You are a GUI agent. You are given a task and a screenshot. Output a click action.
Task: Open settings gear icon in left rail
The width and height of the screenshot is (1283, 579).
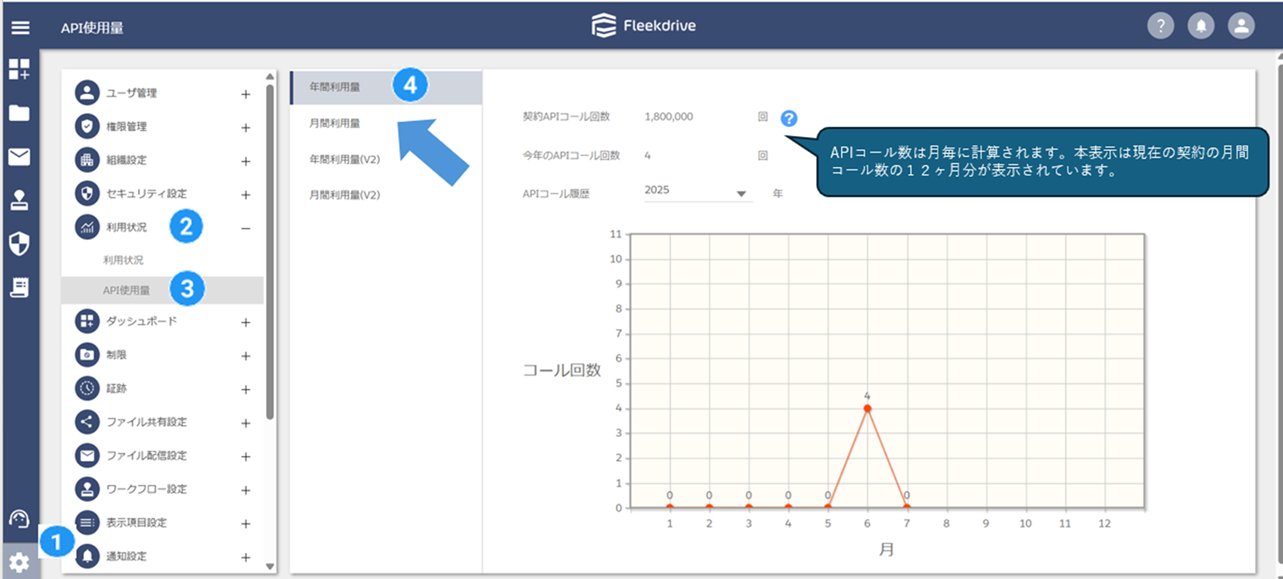[19, 562]
